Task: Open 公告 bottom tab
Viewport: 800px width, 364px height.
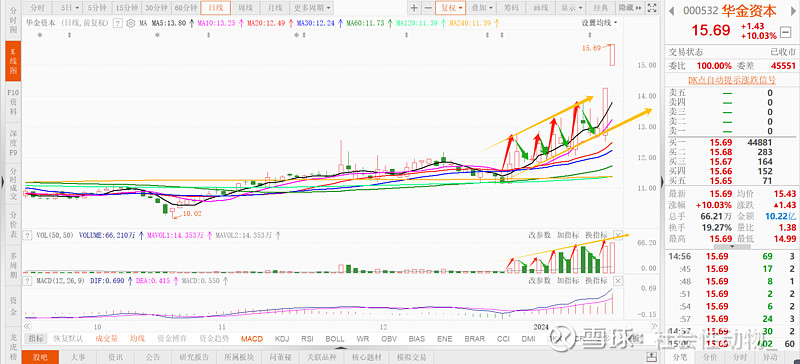Action: pyautogui.click(x=152, y=357)
